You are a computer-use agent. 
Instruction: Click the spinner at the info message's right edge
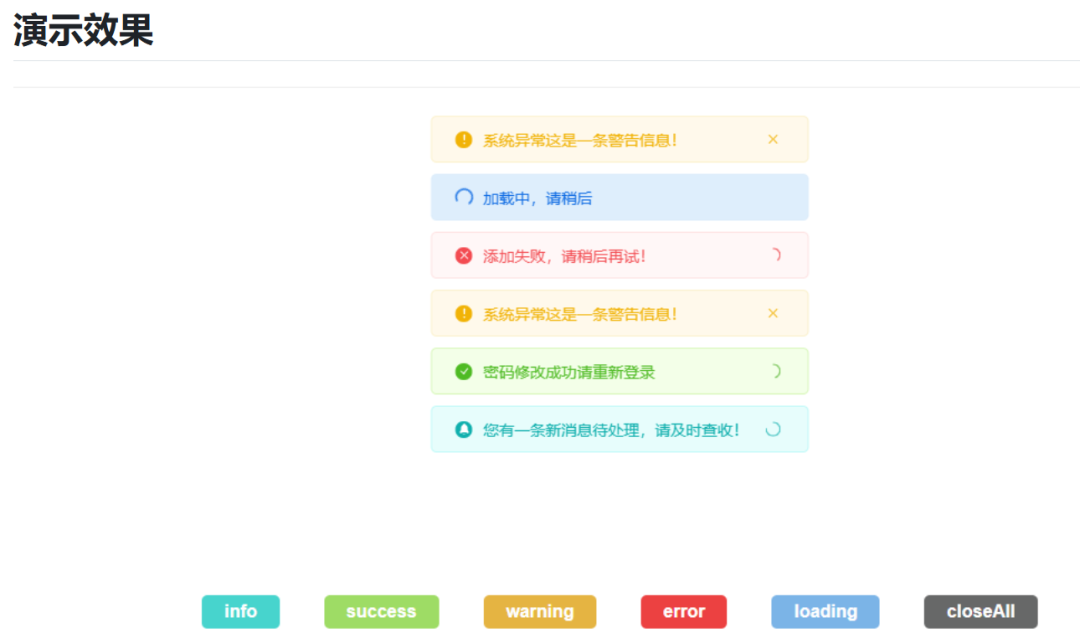coord(772,429)
